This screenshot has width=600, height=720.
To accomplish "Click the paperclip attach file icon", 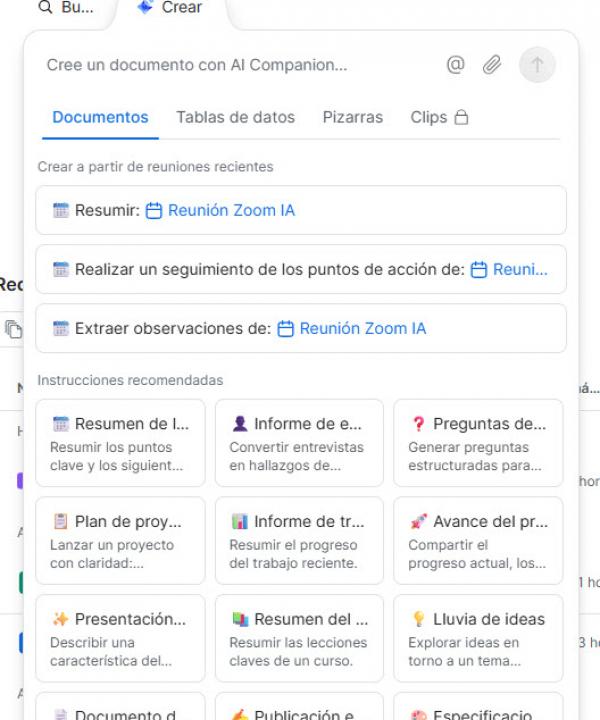I will 491,65.
